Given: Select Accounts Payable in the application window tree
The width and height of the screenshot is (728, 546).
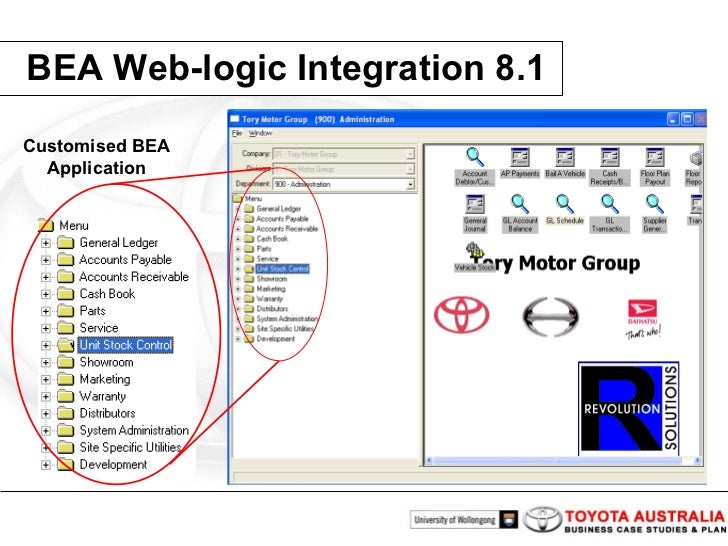Looking at the screenshot, I should [x=282, y=219].
